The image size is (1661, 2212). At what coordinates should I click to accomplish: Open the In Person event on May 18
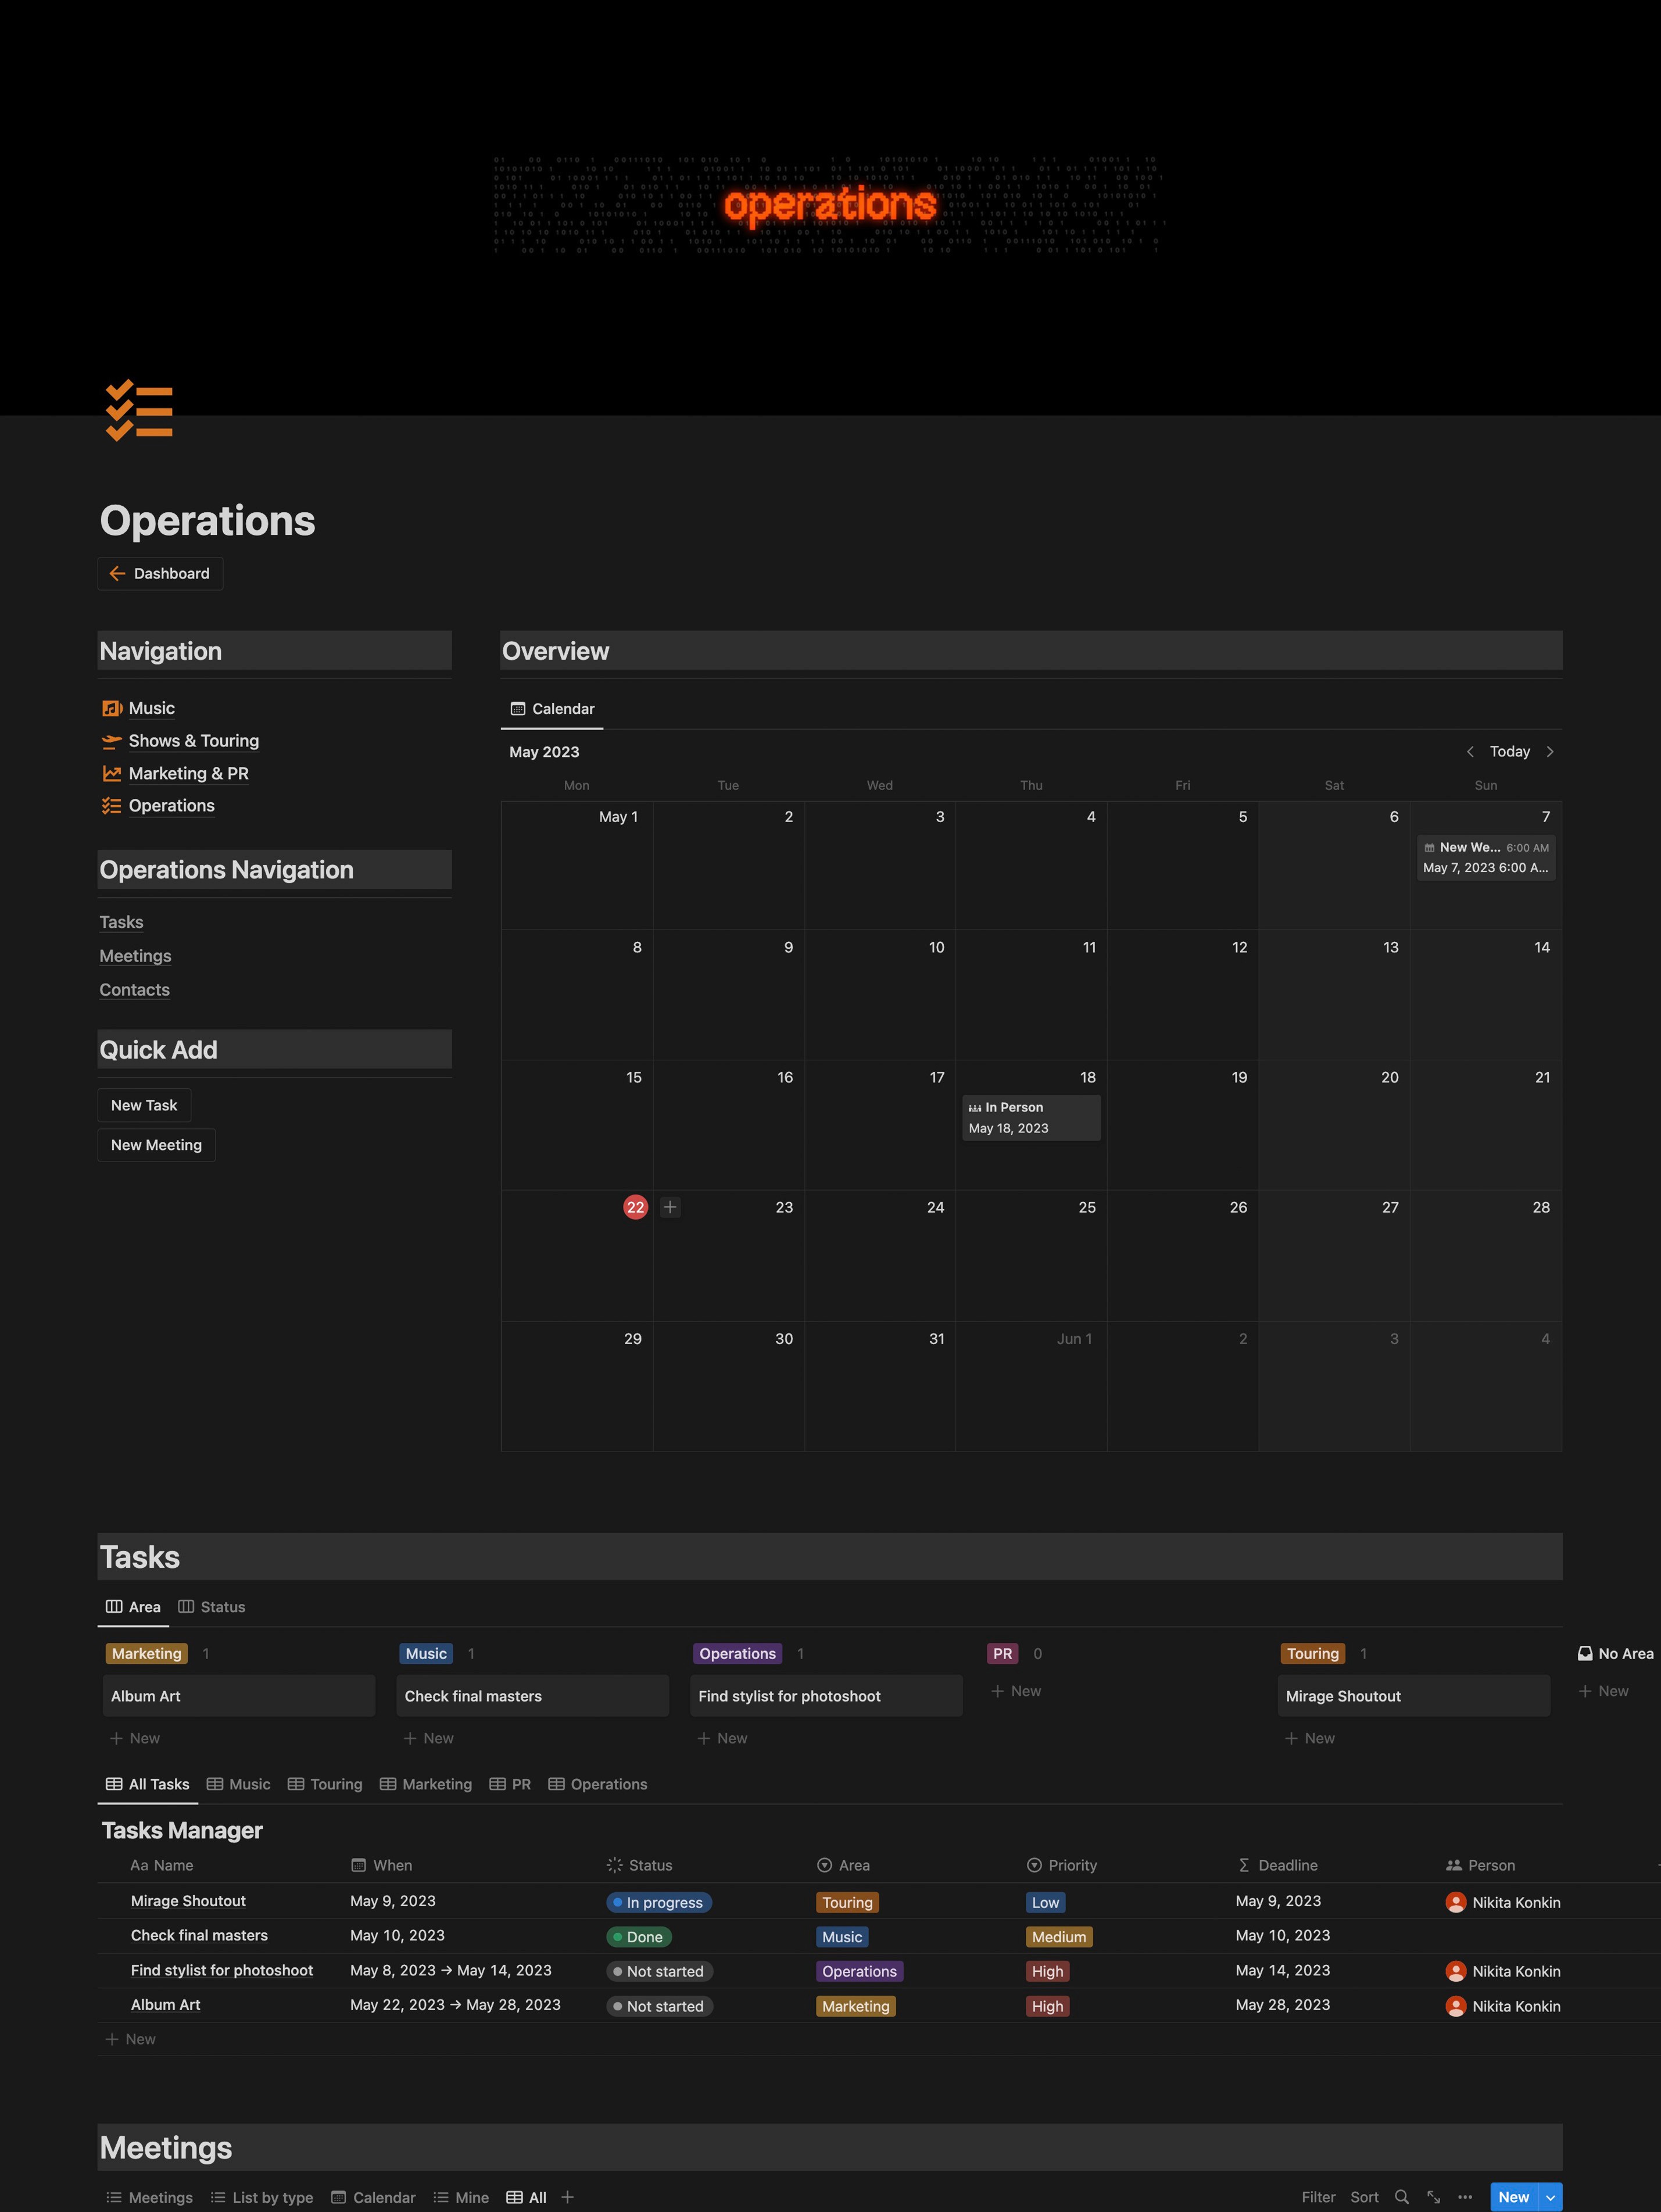(1030, 1117)
